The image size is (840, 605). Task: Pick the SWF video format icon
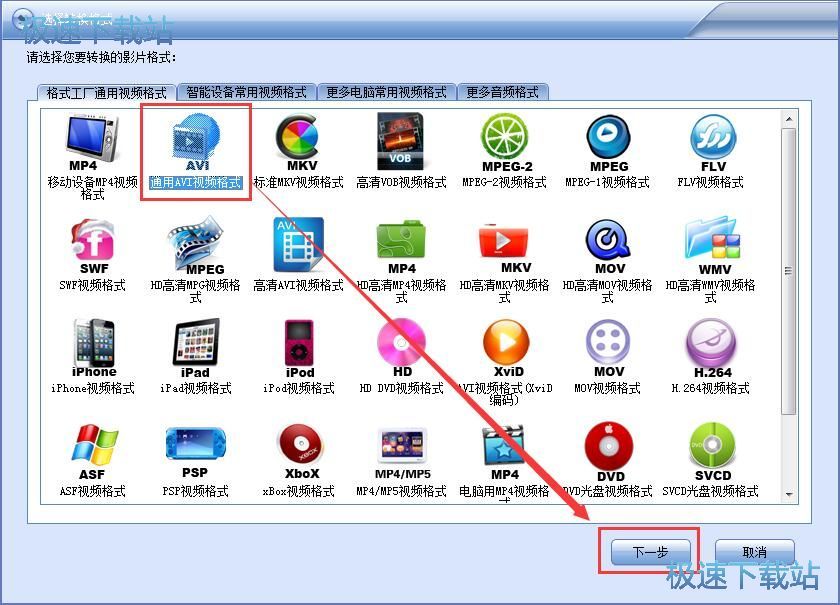93,247
